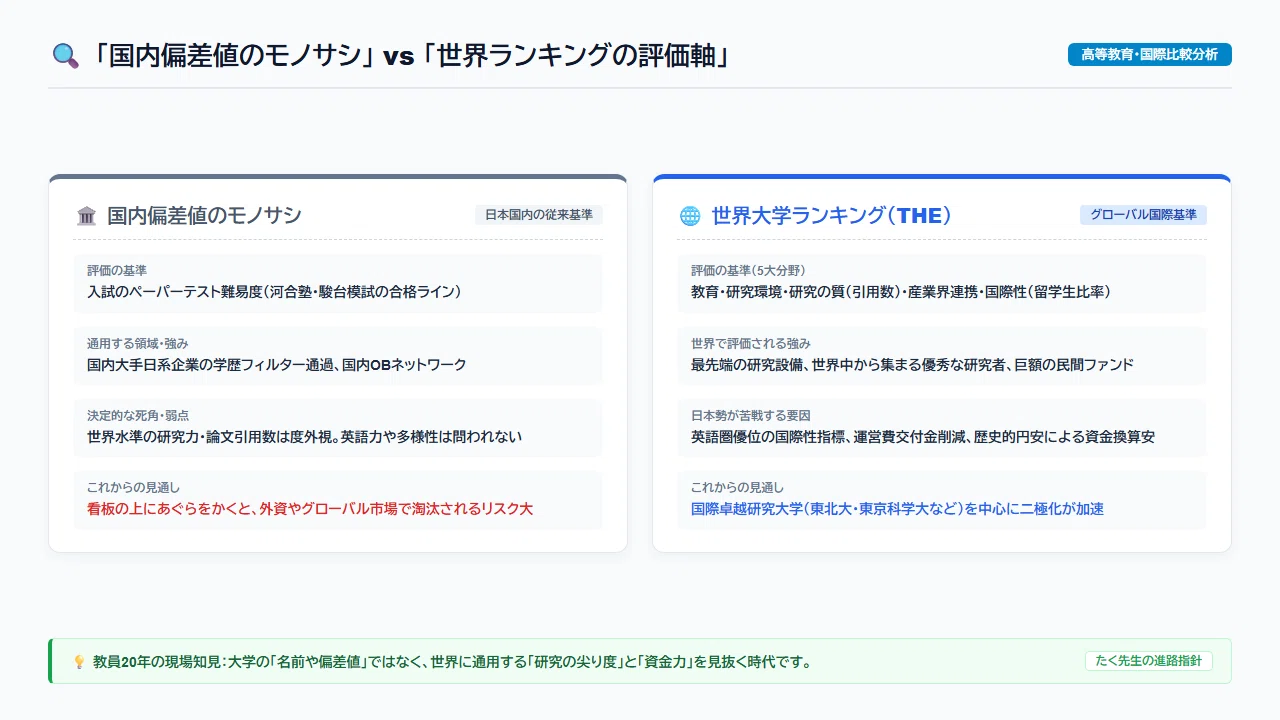1280x720 pixels.
Task: Click the light bulb icon in footer note
Action: (79, 662)
